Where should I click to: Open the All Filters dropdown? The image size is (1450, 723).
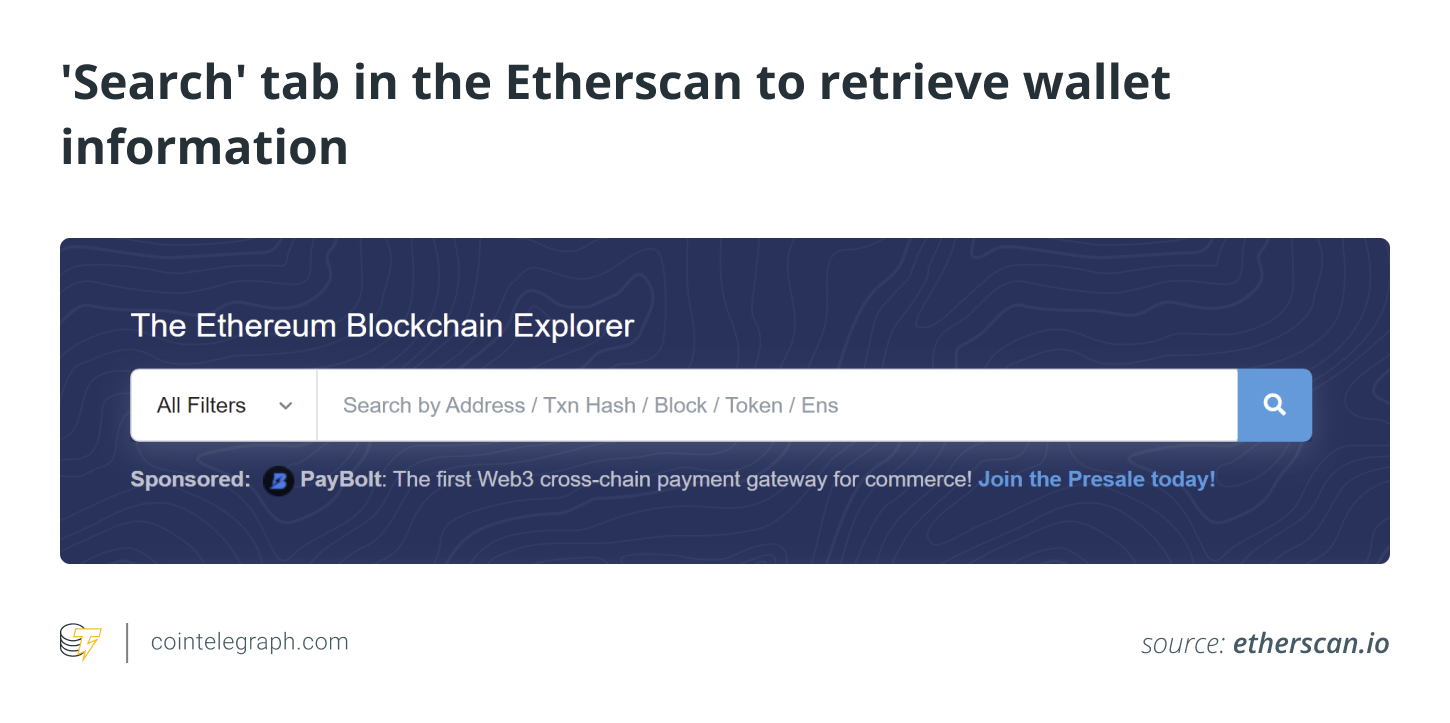coord(224,405)
